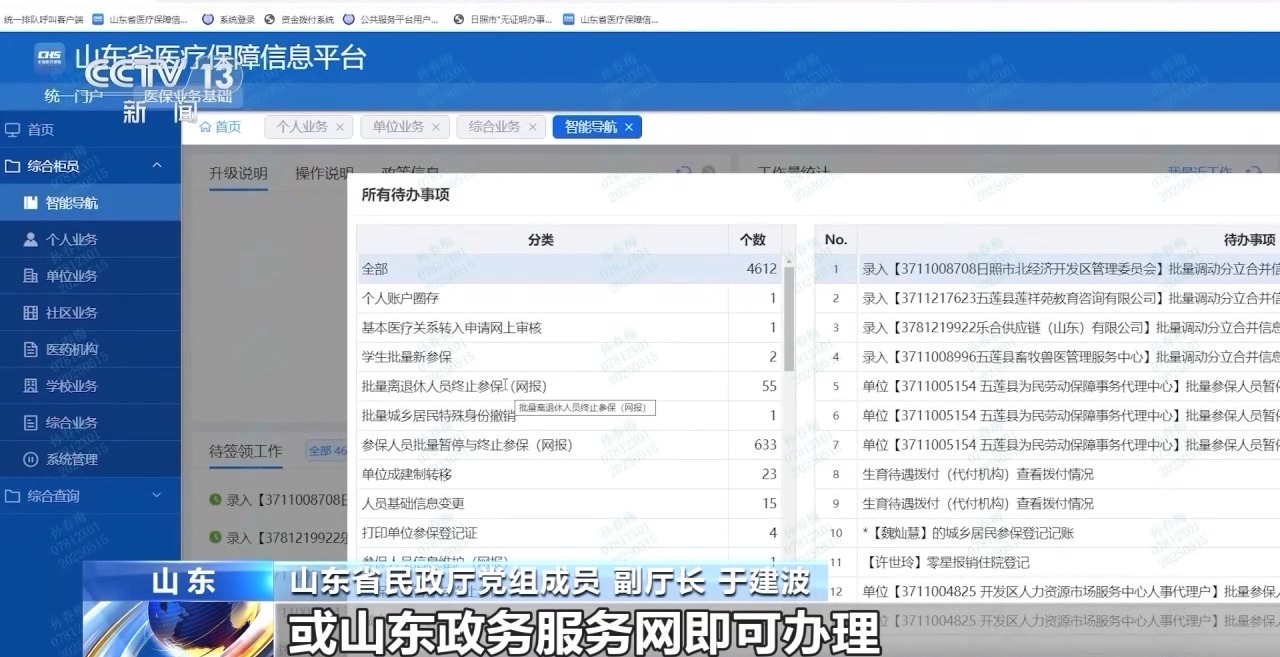This screenshot has width=1280, height=657.
Task: Expand the 综合查询 sidebar group
Action: [156, 496]
